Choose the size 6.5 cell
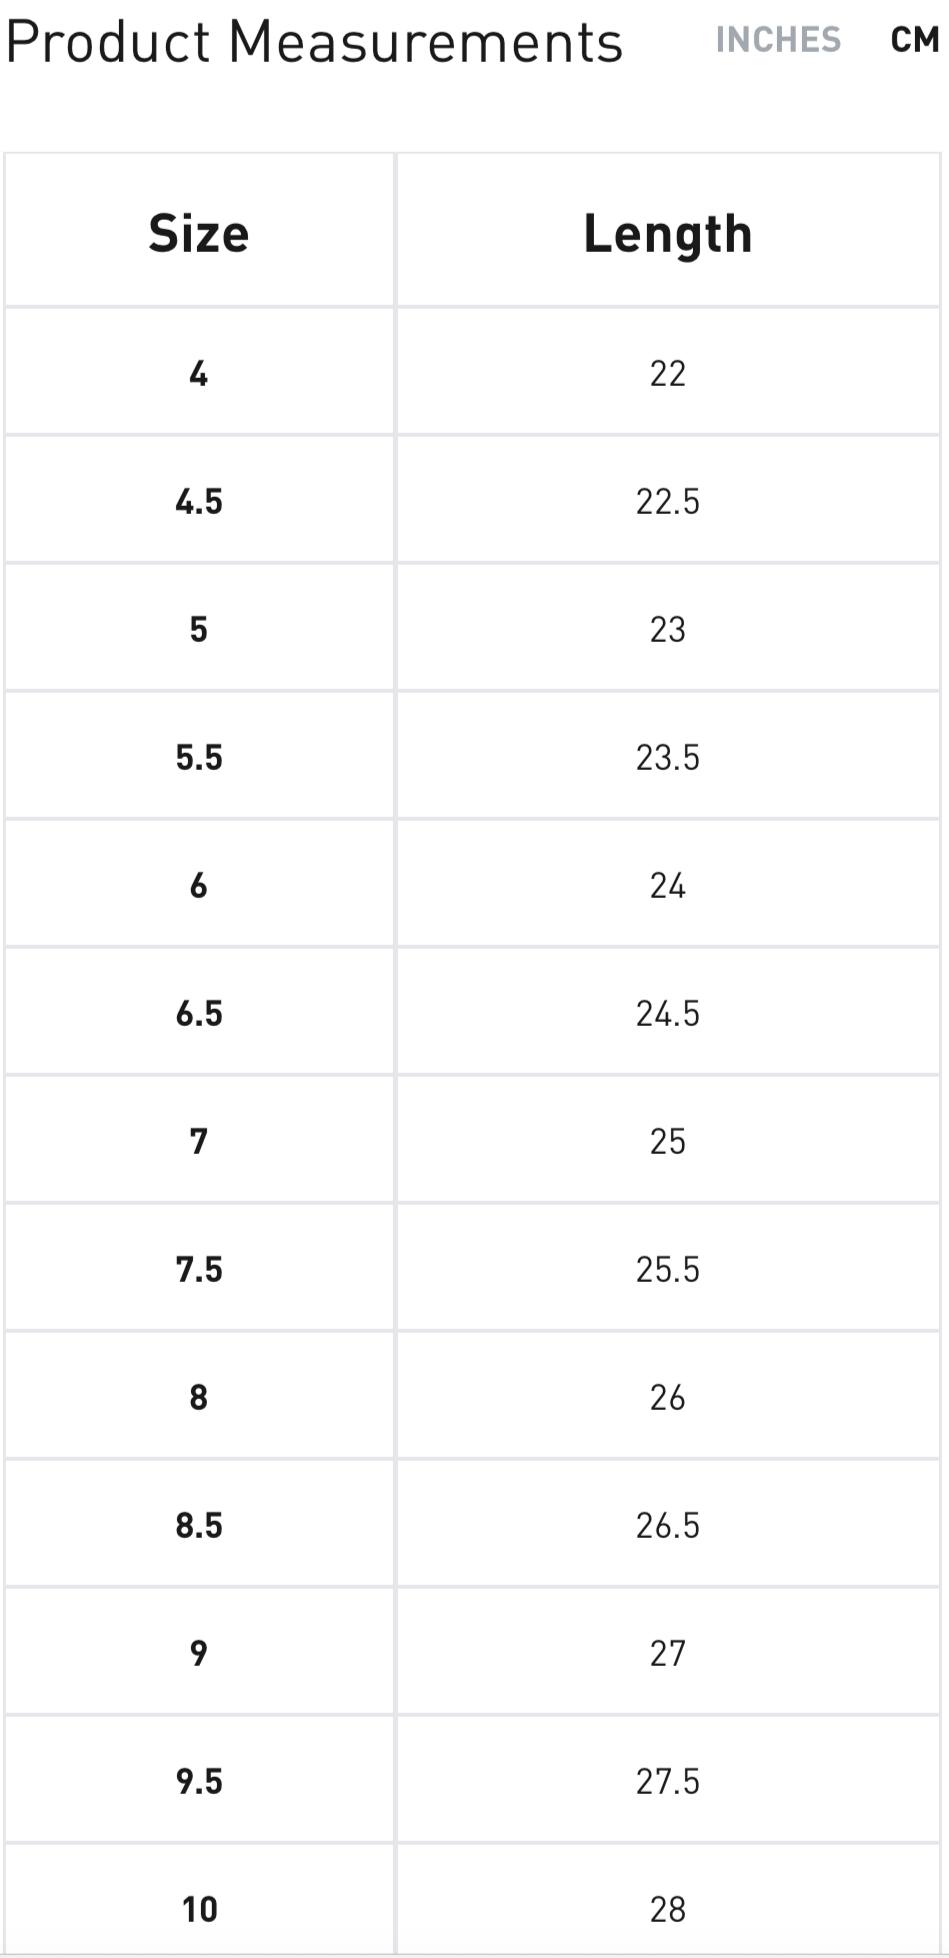This screenshot has height=1958, width=949. point(199,1013)
